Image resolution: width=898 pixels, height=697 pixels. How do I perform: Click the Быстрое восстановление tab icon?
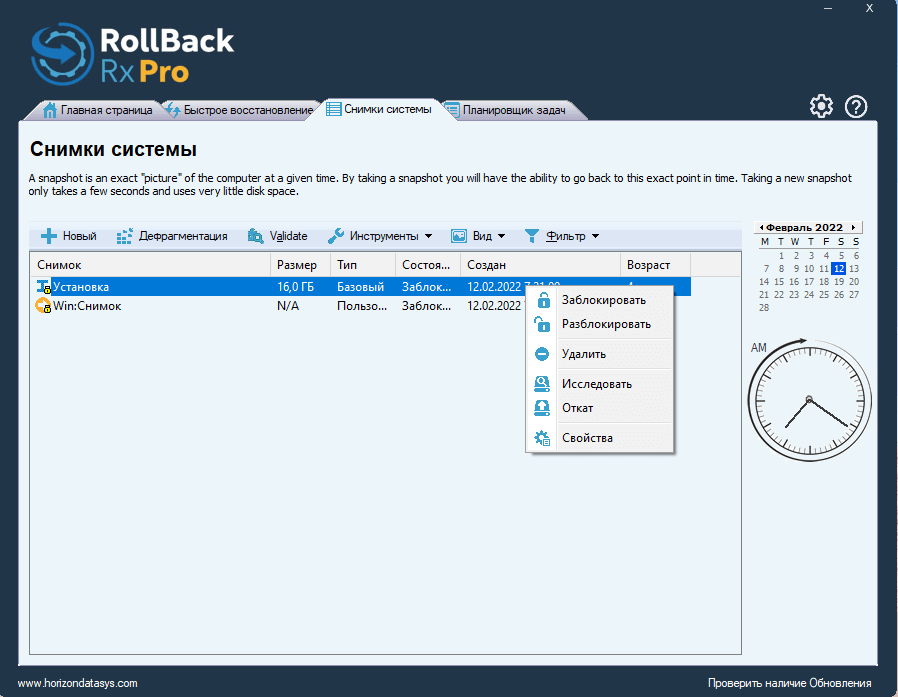pos(172,110)
